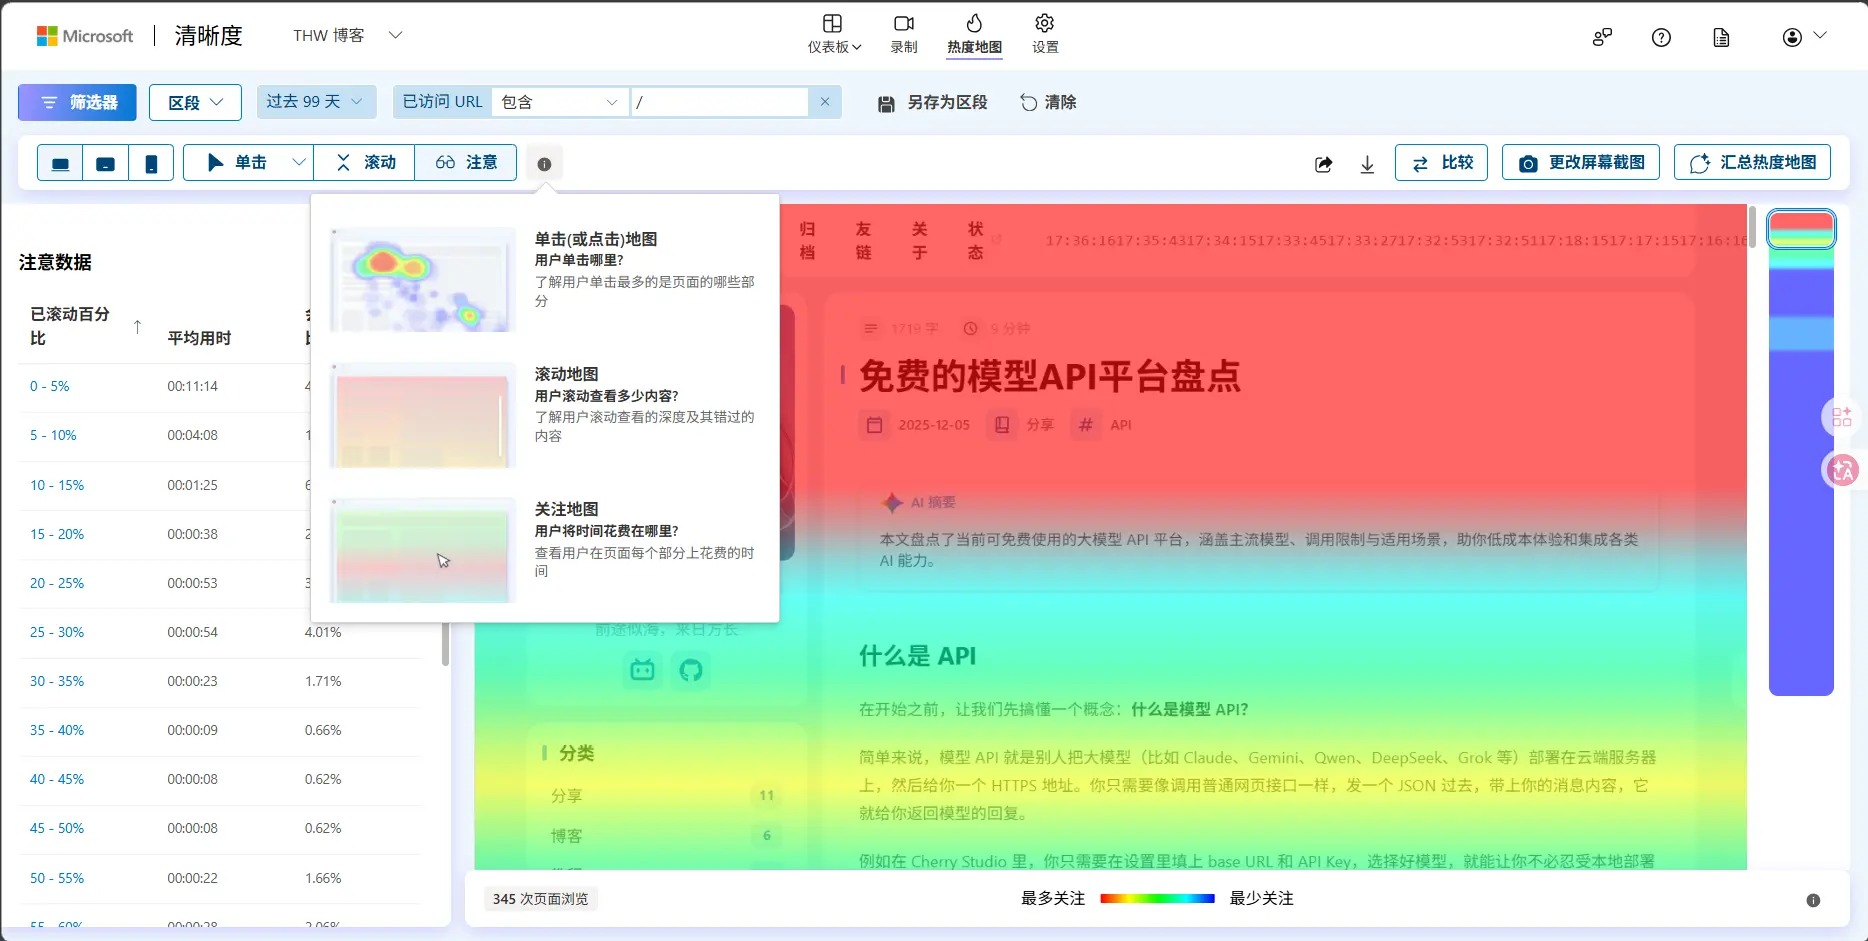This screenshot has width=1868, height=941.
Task: Click the heatmap color scale on the right
Action: [x=1801, y=450]
